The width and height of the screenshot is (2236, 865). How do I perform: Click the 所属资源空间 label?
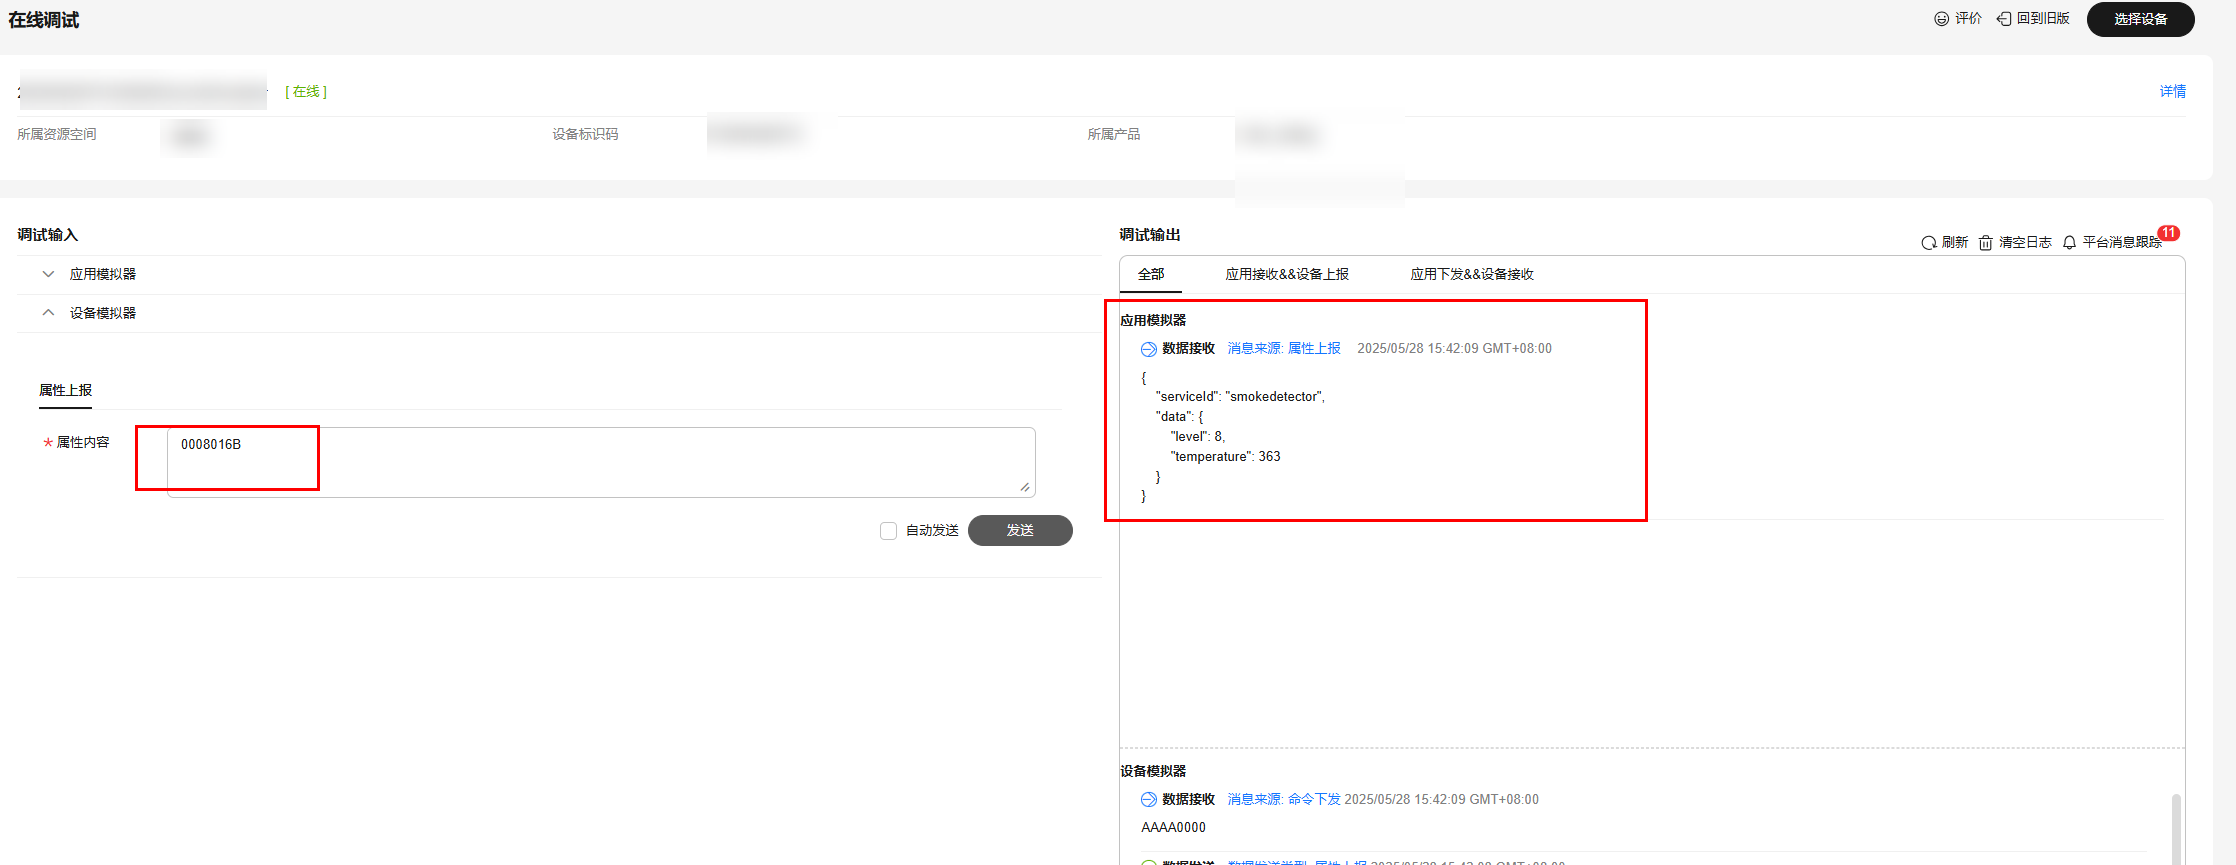click(57, 134)
